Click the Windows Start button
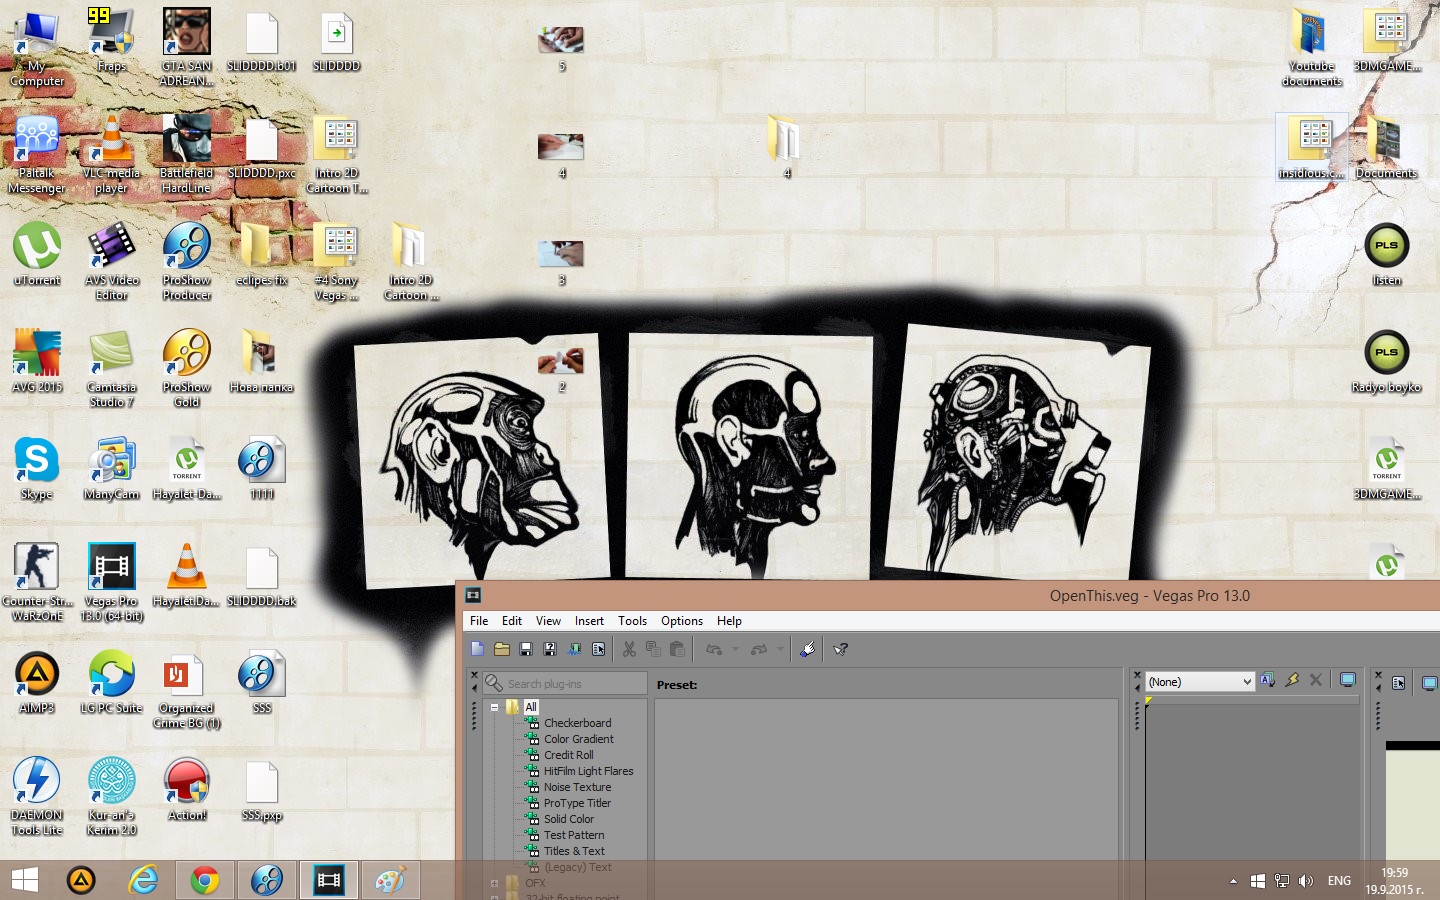Screen dimensions: 1440x900 pos(25,880)
